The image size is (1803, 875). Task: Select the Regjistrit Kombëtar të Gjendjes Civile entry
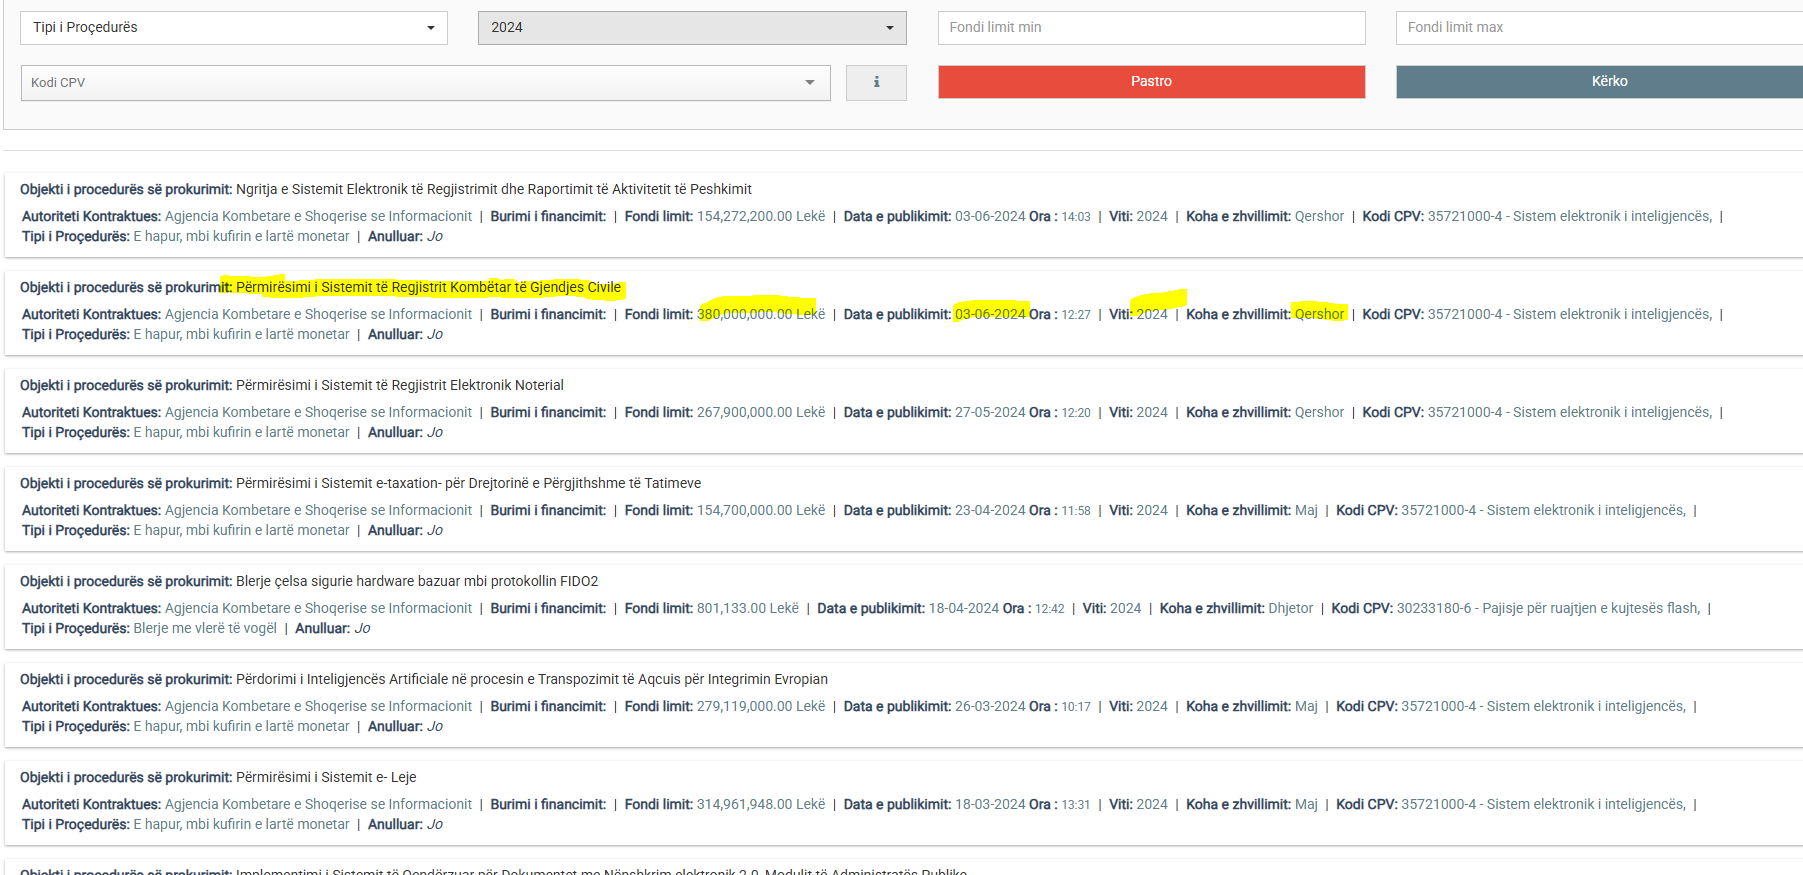click(x=428, y=287)
